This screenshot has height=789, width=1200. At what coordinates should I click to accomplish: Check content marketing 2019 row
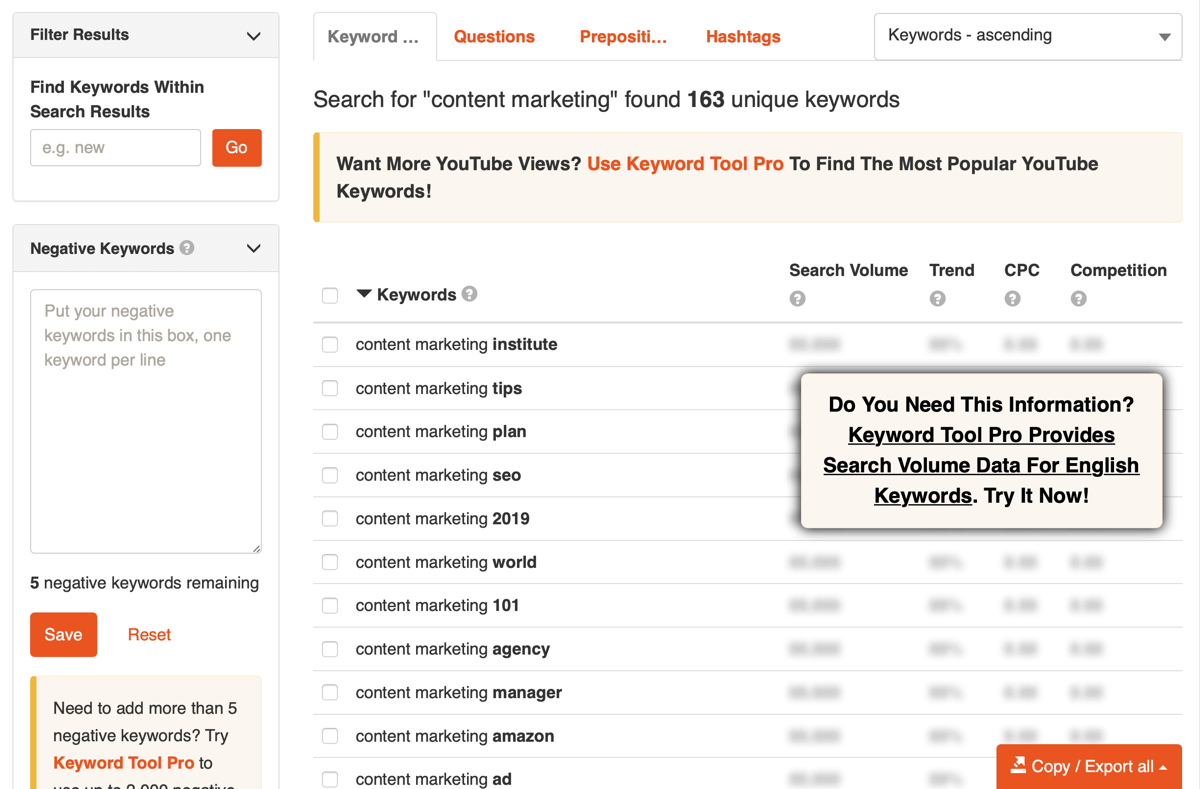pos(330,519)
